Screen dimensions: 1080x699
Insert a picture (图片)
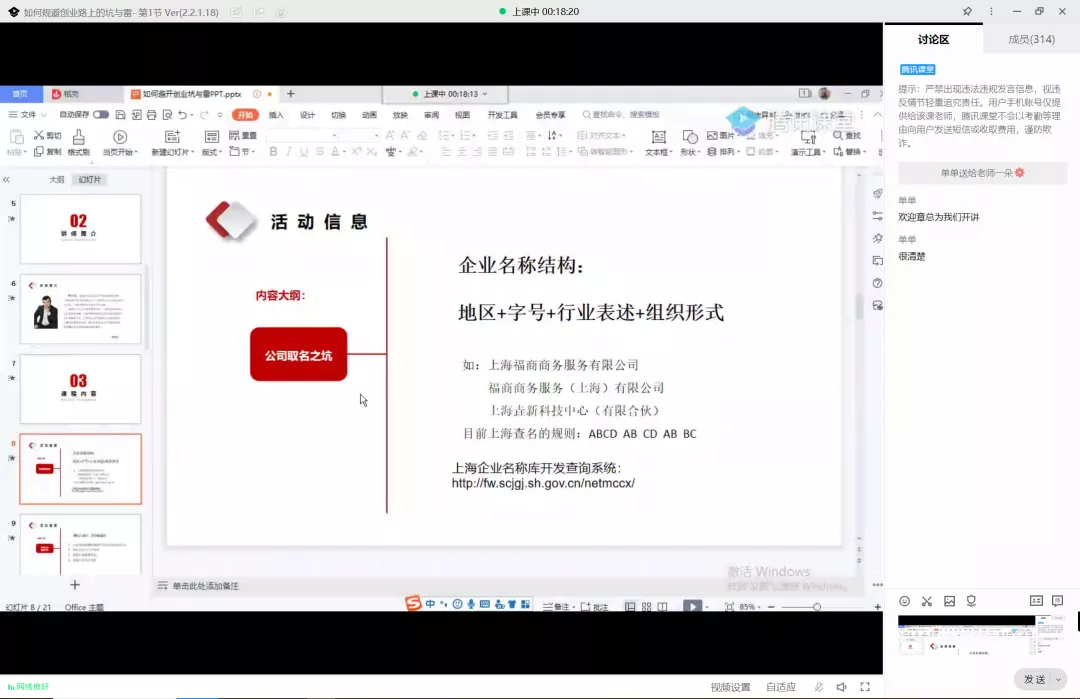[x=721, y=136]
